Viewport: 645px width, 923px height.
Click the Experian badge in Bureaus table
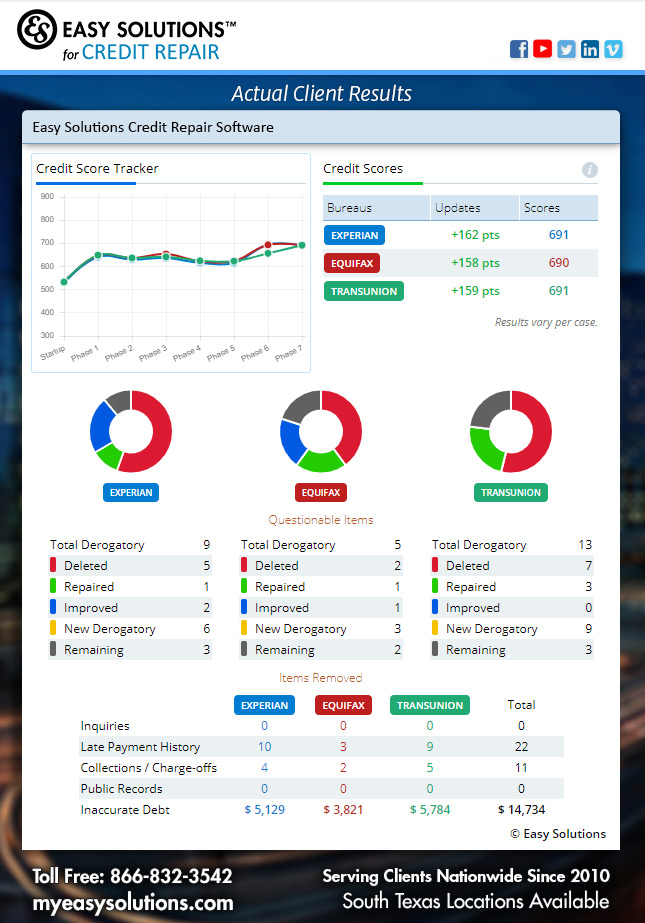(x=355, y=236)
